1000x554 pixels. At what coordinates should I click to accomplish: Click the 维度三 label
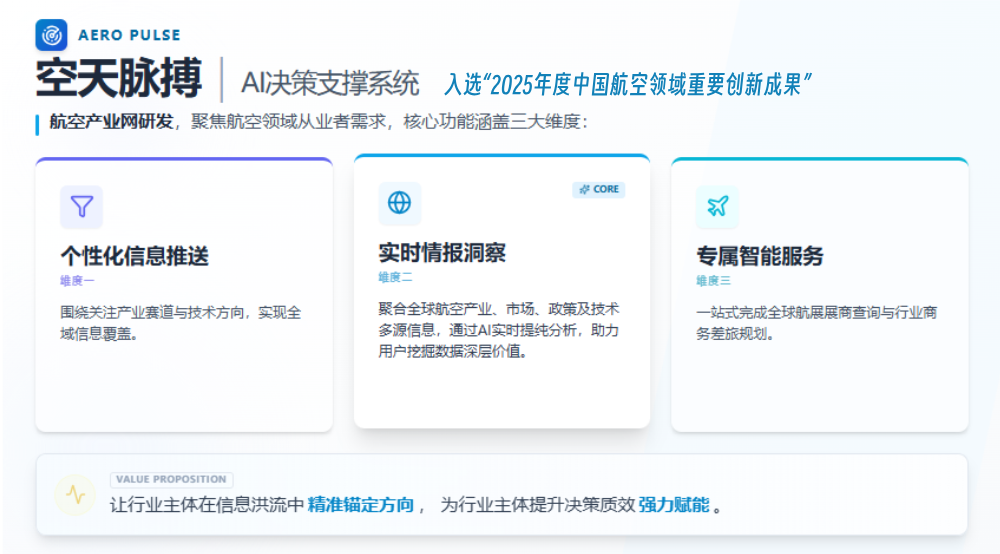tap(713, 281)
